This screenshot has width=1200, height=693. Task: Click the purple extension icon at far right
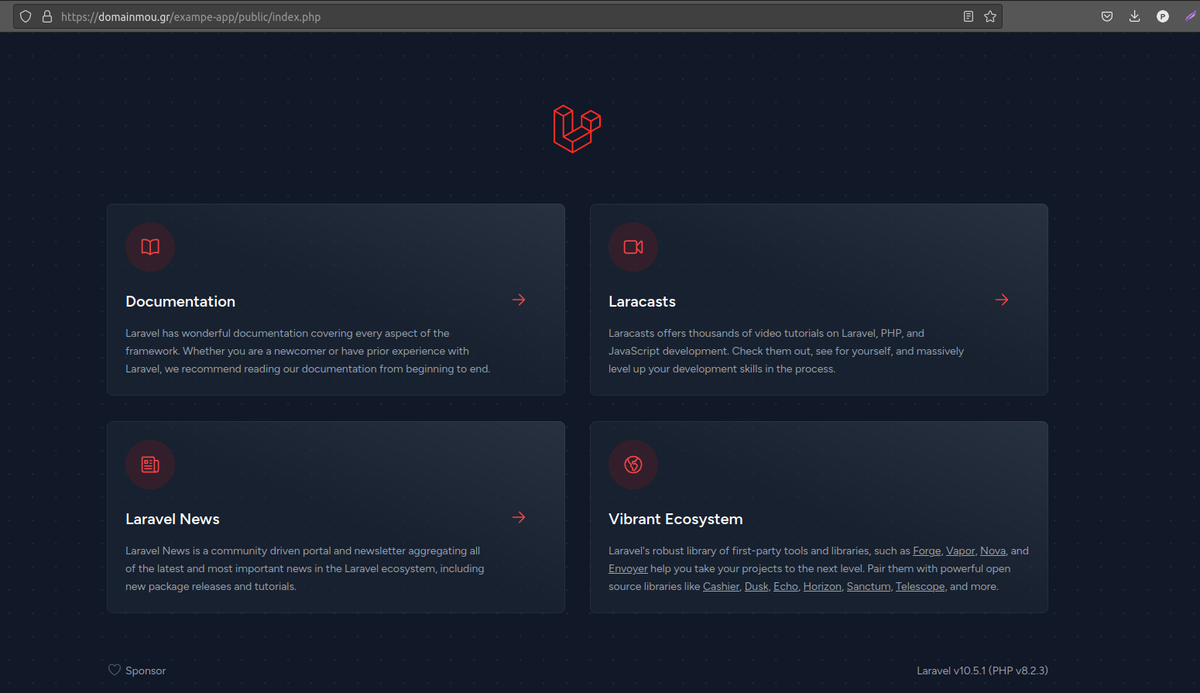pyautogui.click(x=1190, y=17)
